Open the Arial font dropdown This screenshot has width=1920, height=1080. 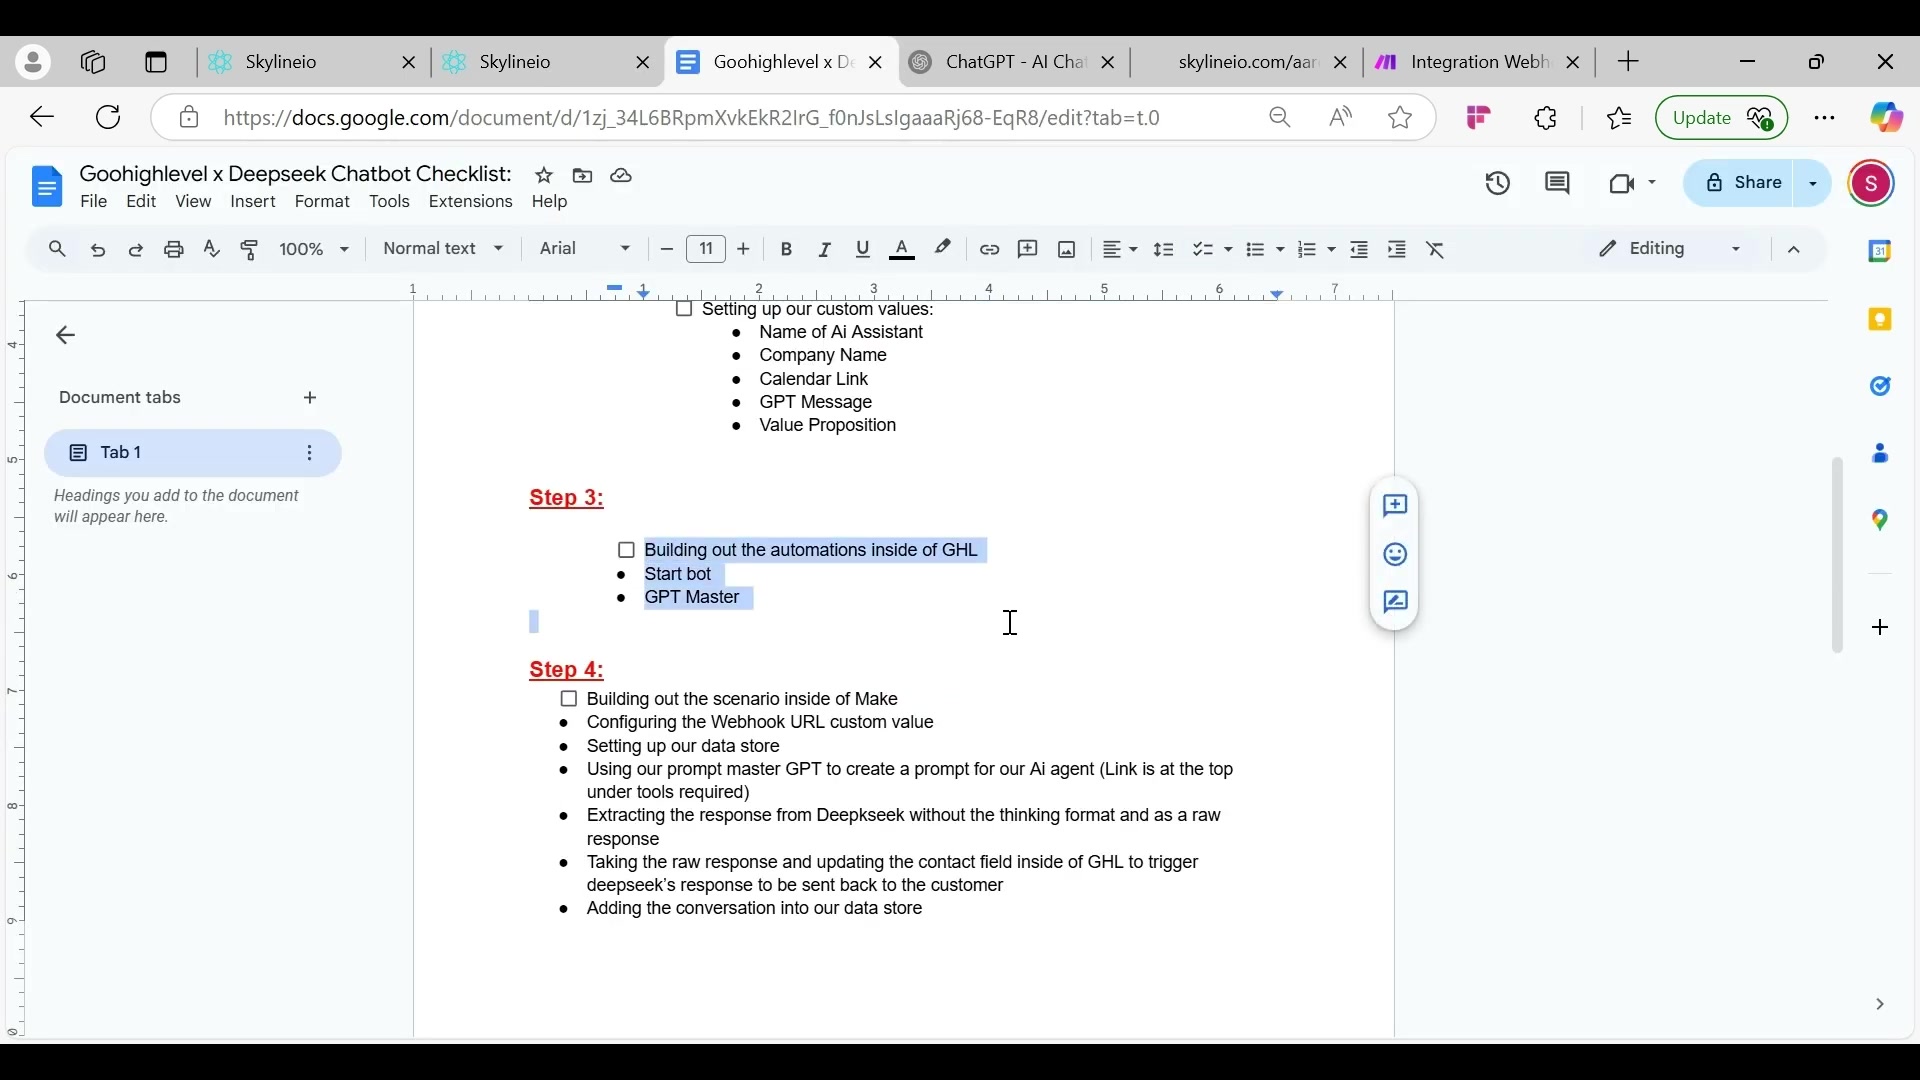point(586,250)
